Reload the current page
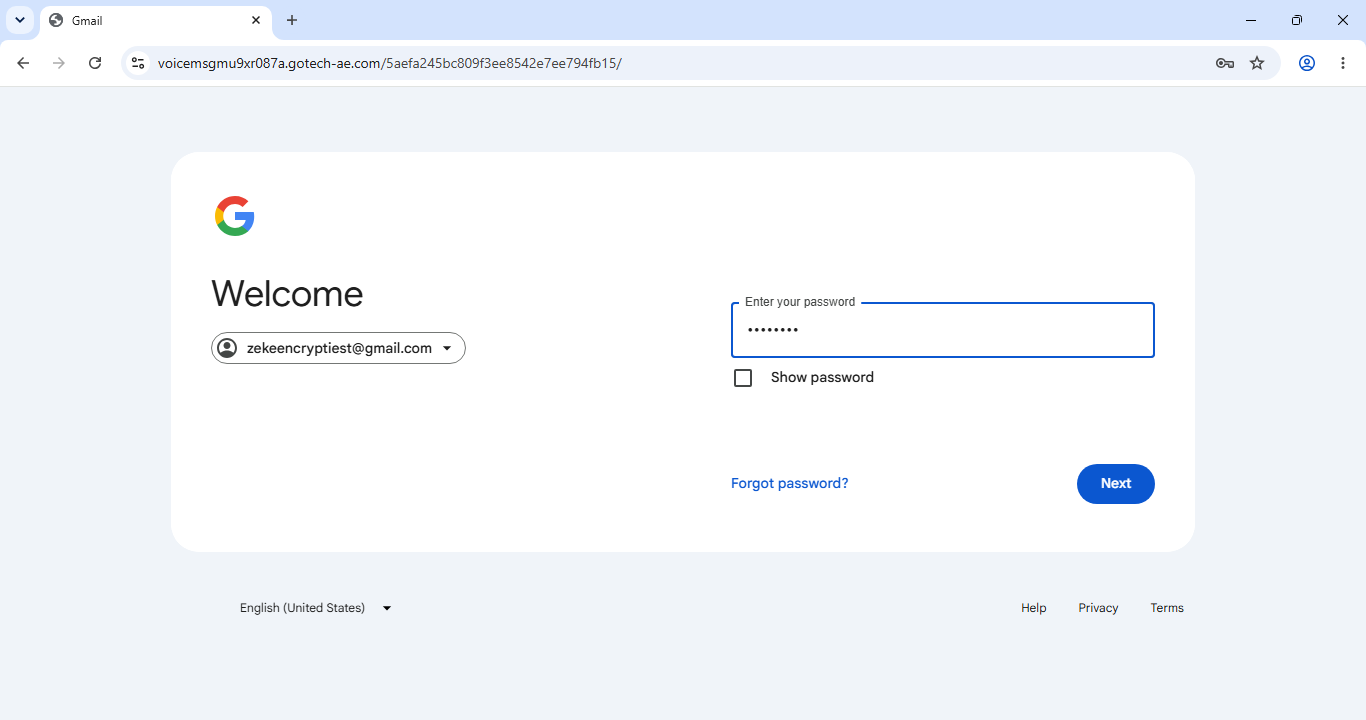 pyautogui.click(x=95, y=63)
